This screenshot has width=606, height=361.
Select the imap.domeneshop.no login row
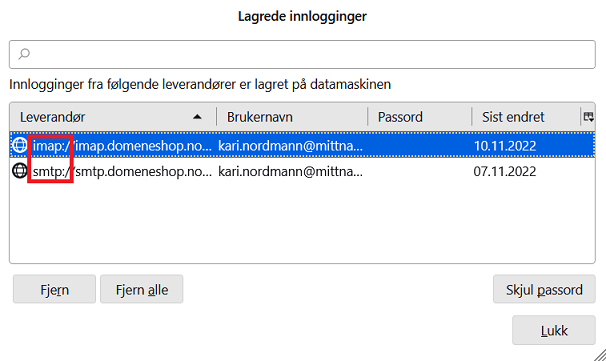pos(302,145)
